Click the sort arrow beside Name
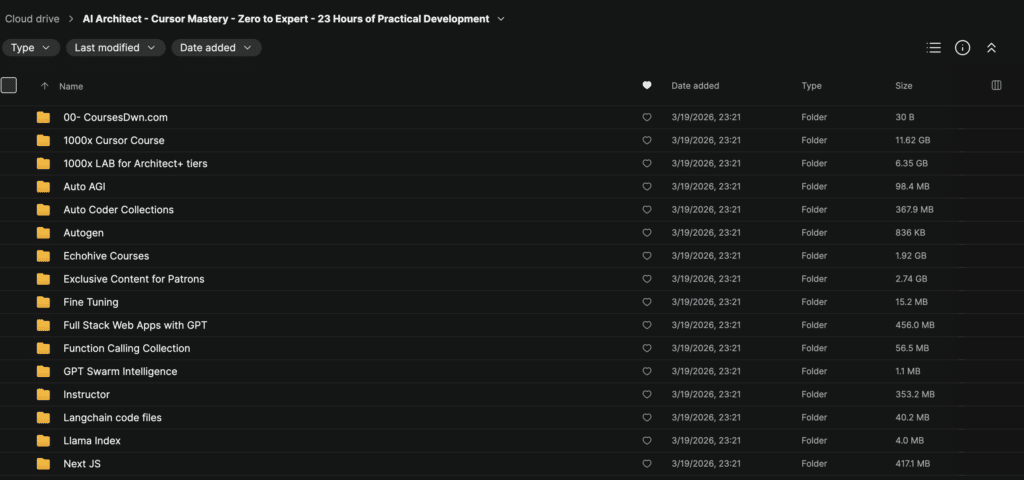Screen dimensions: 1024x480 point(44,86)
